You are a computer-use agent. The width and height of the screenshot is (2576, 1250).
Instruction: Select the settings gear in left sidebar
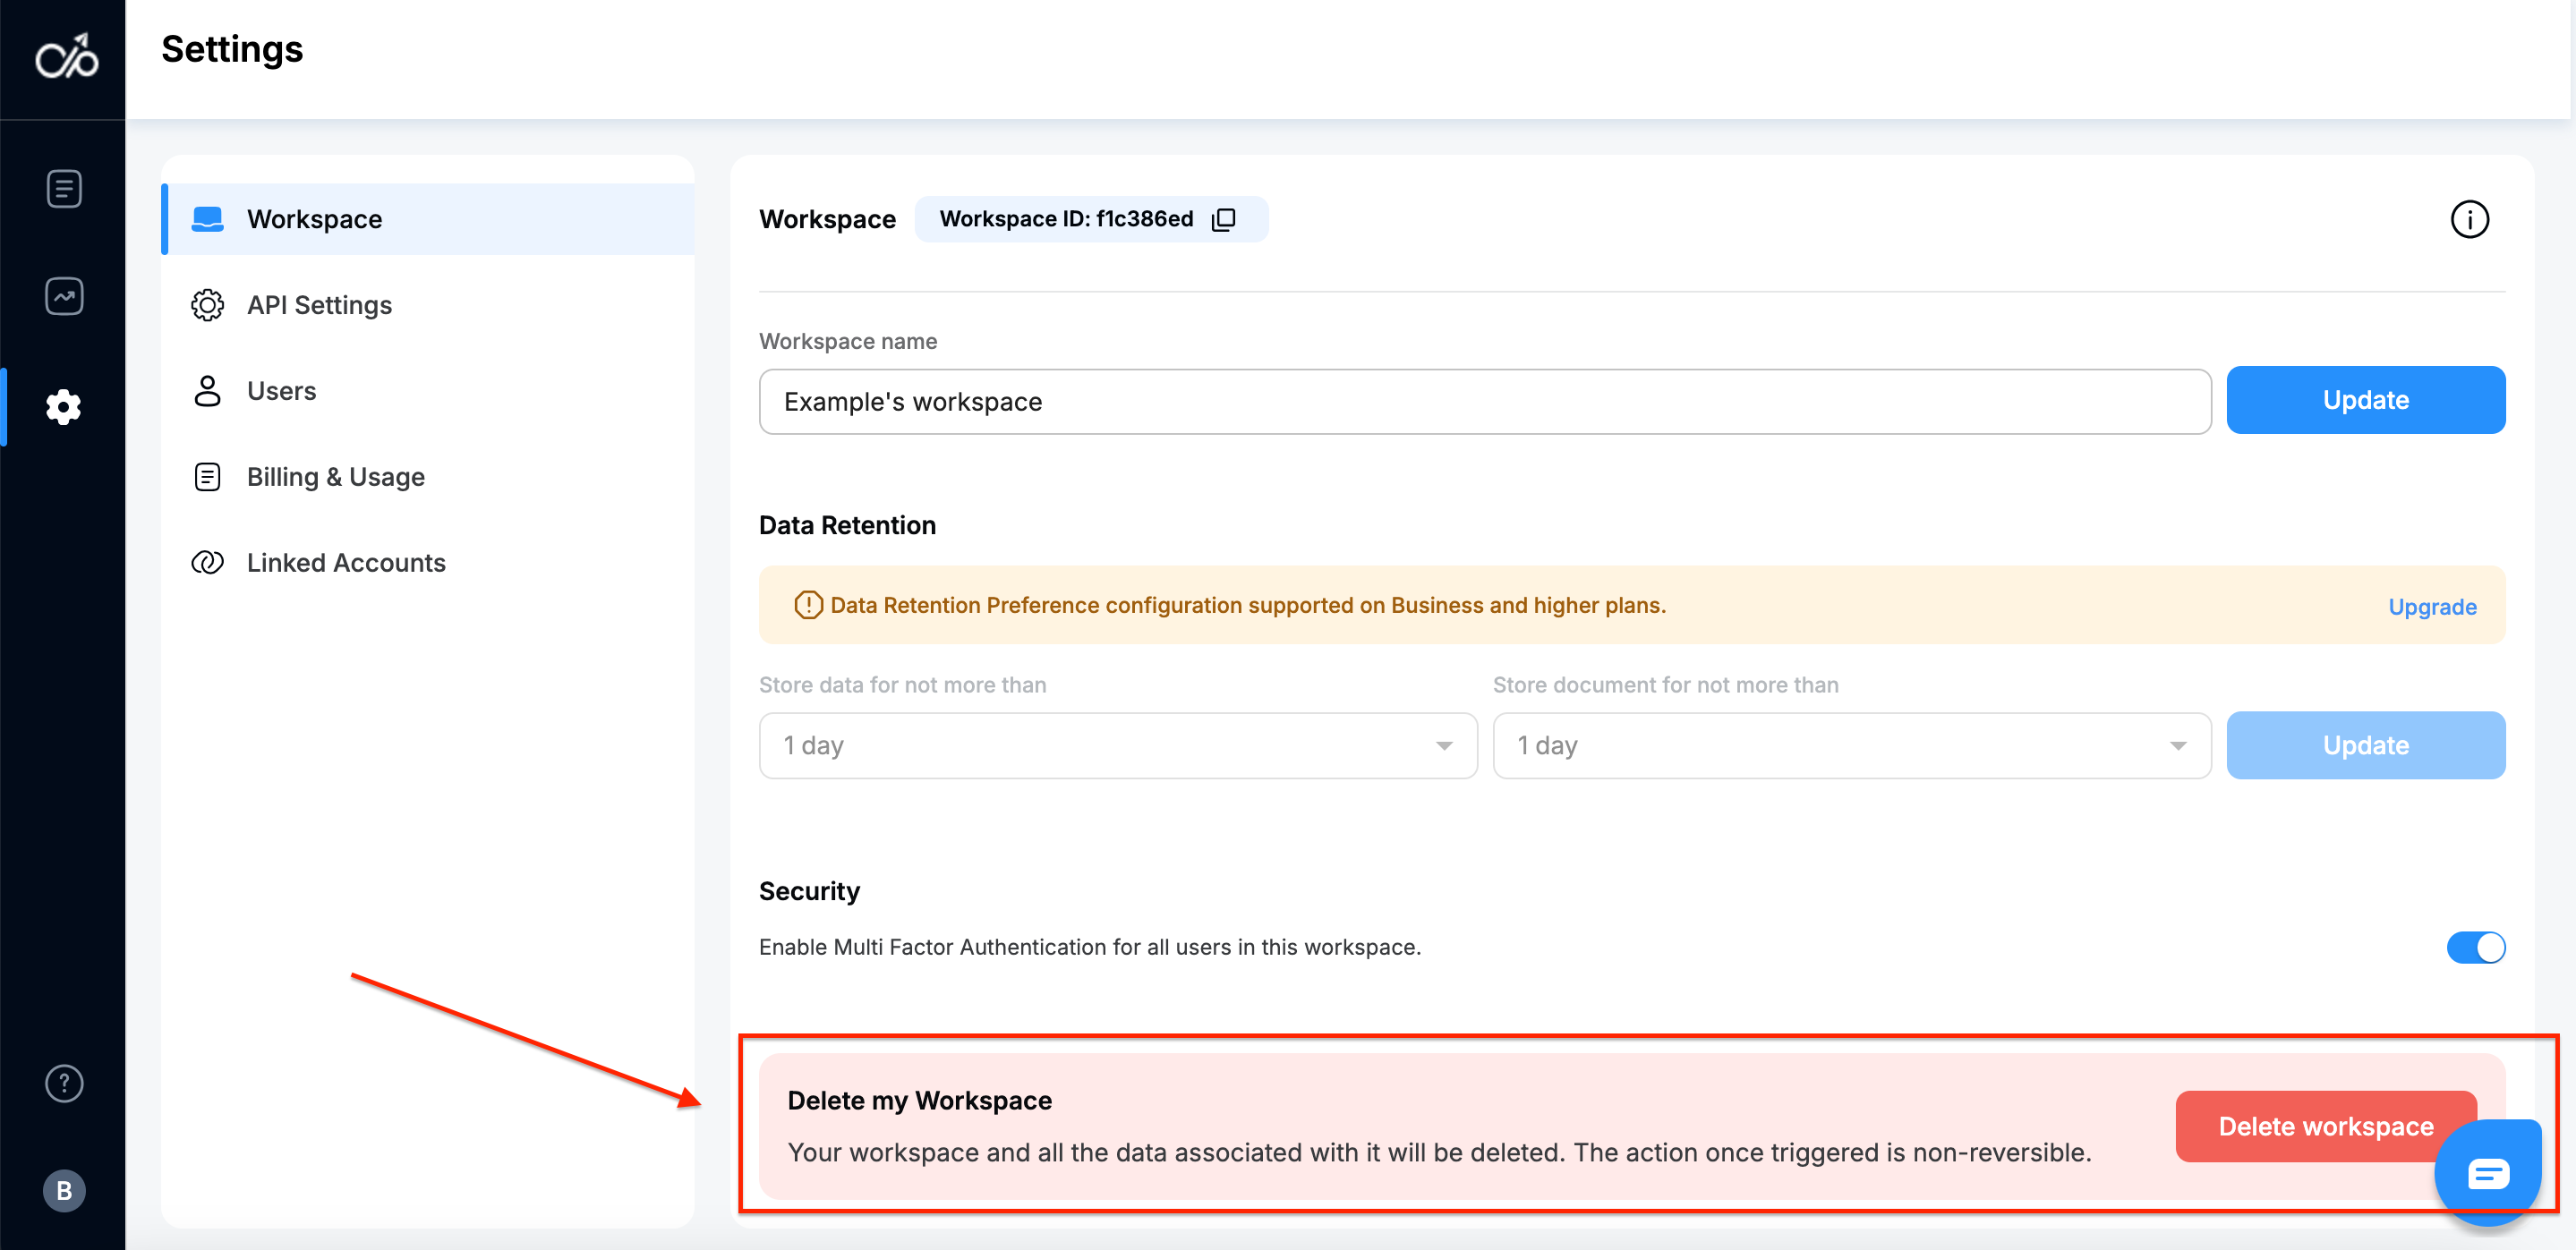[64, 407]
